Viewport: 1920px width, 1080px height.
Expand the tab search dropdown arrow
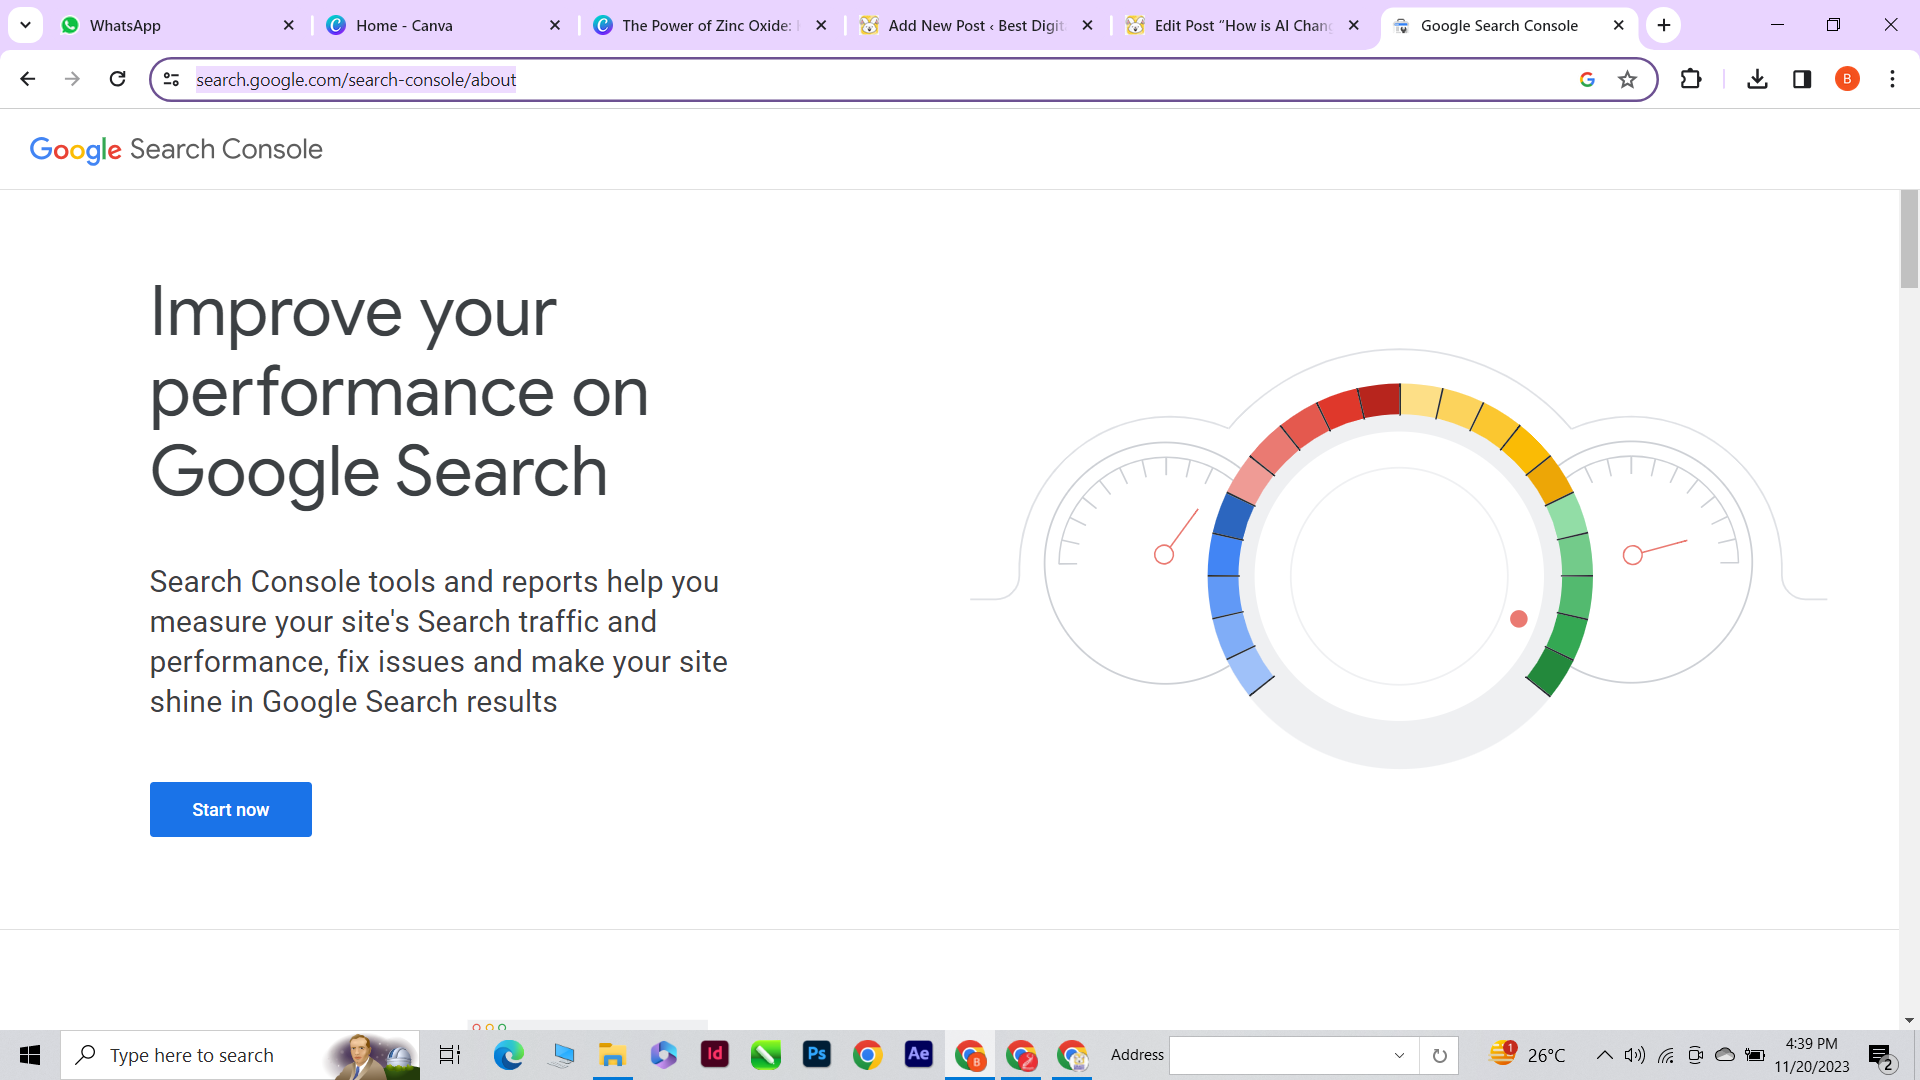(25, 25)
